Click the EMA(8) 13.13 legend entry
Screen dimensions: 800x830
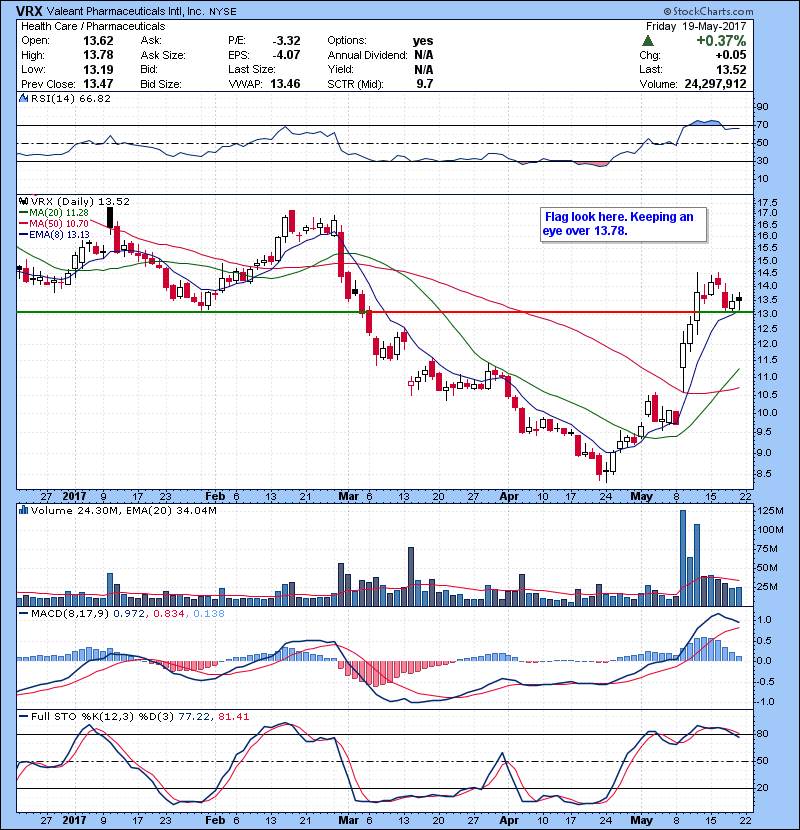54,234
